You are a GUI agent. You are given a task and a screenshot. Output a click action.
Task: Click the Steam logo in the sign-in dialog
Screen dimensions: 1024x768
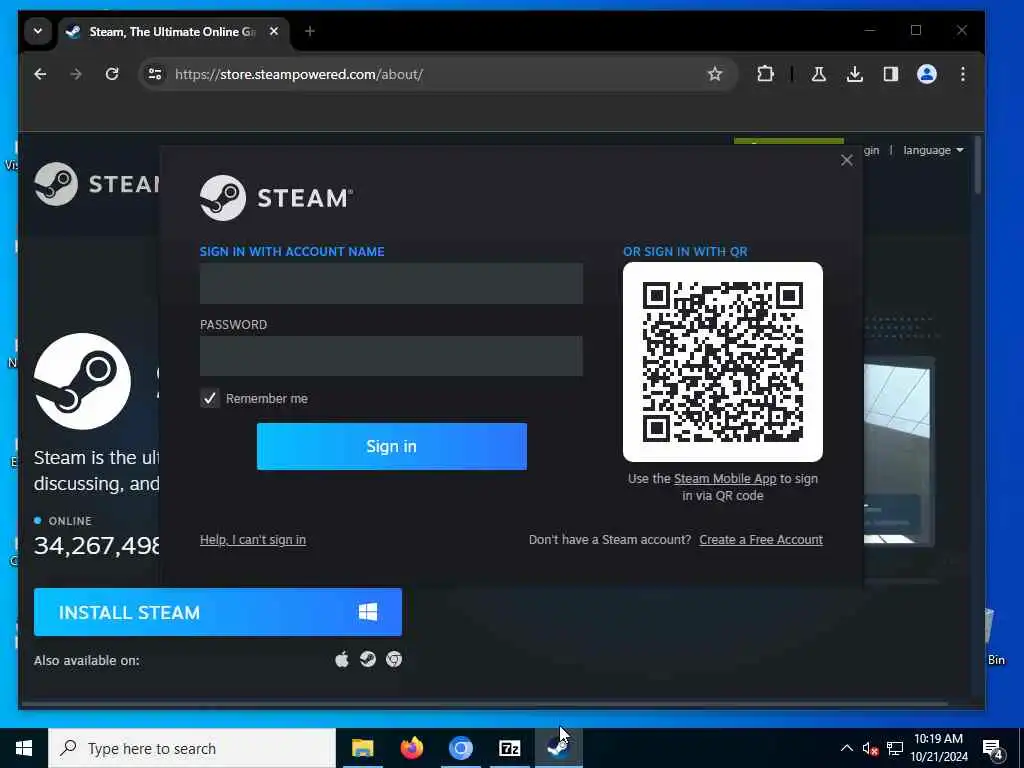276,198
